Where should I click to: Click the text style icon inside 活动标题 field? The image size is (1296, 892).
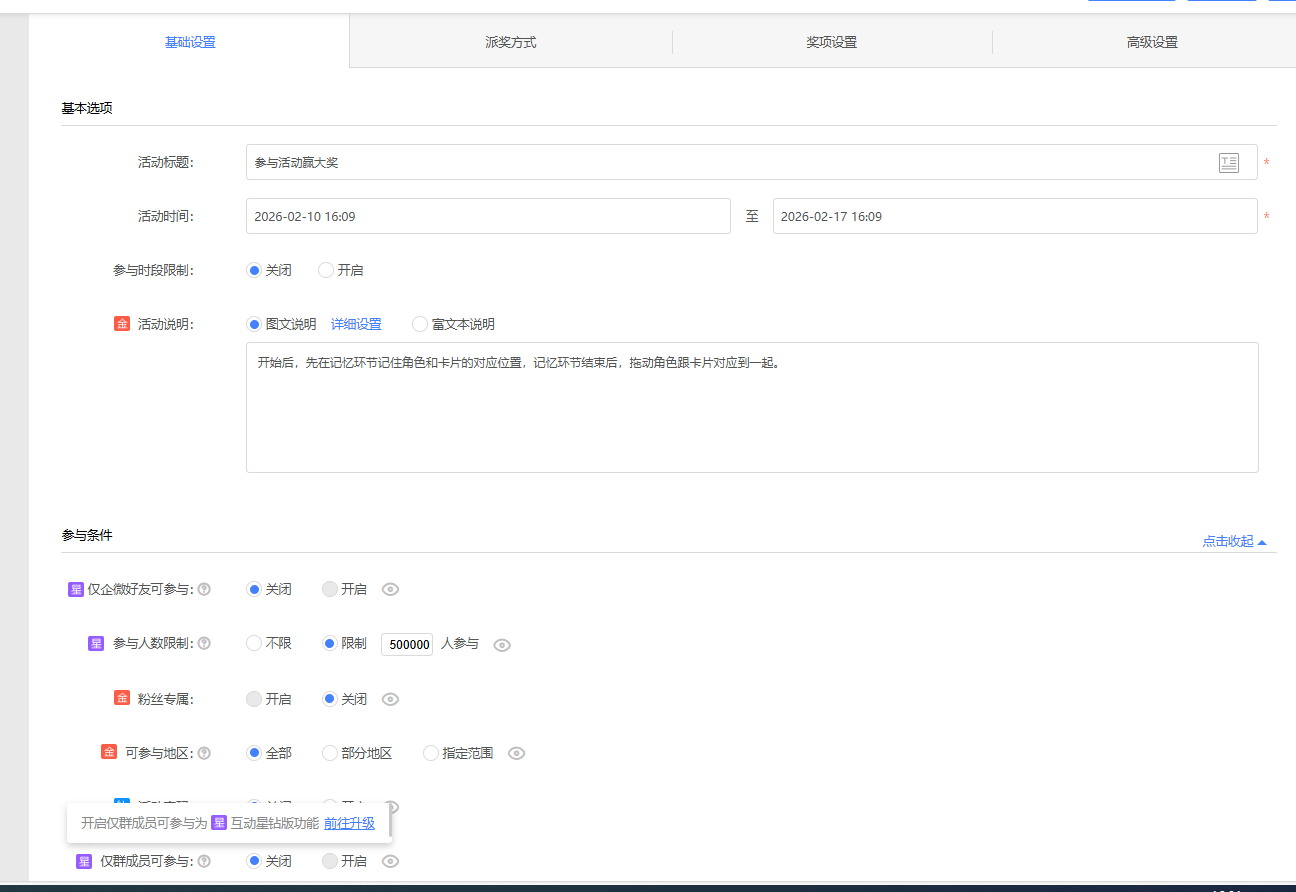[1228, 162]
